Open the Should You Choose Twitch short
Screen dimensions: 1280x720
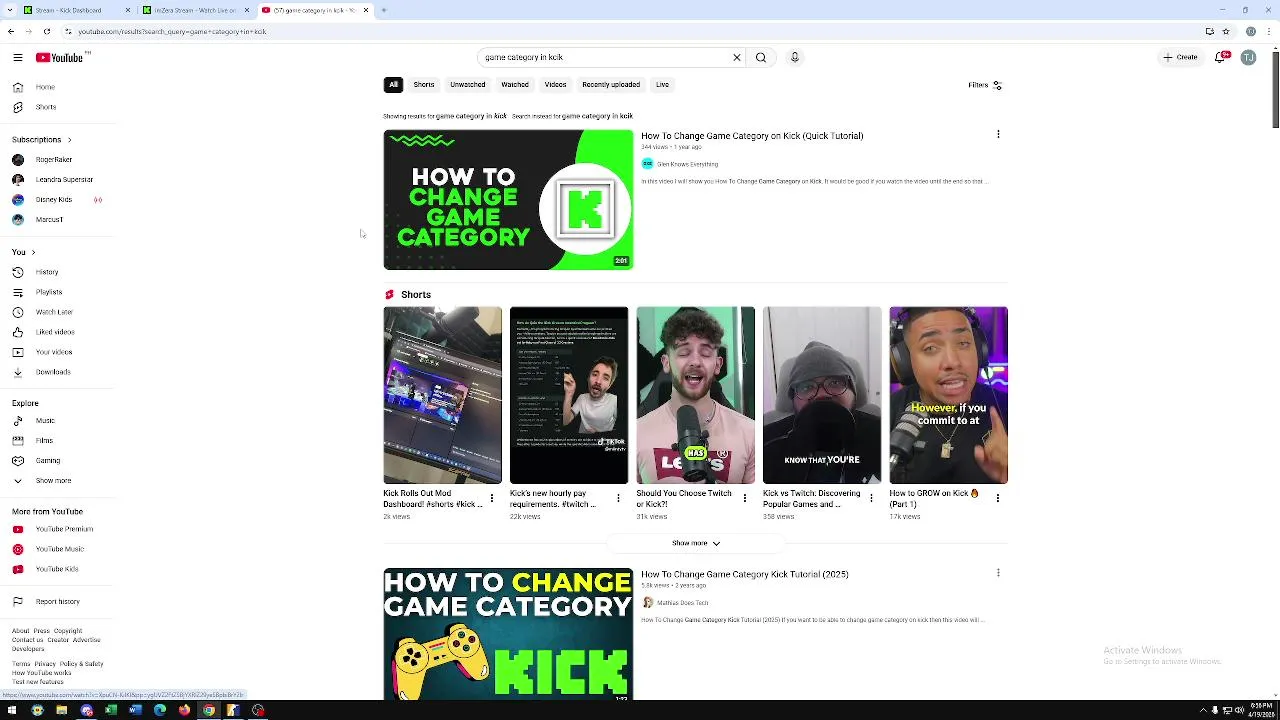[x=696, y=395]
